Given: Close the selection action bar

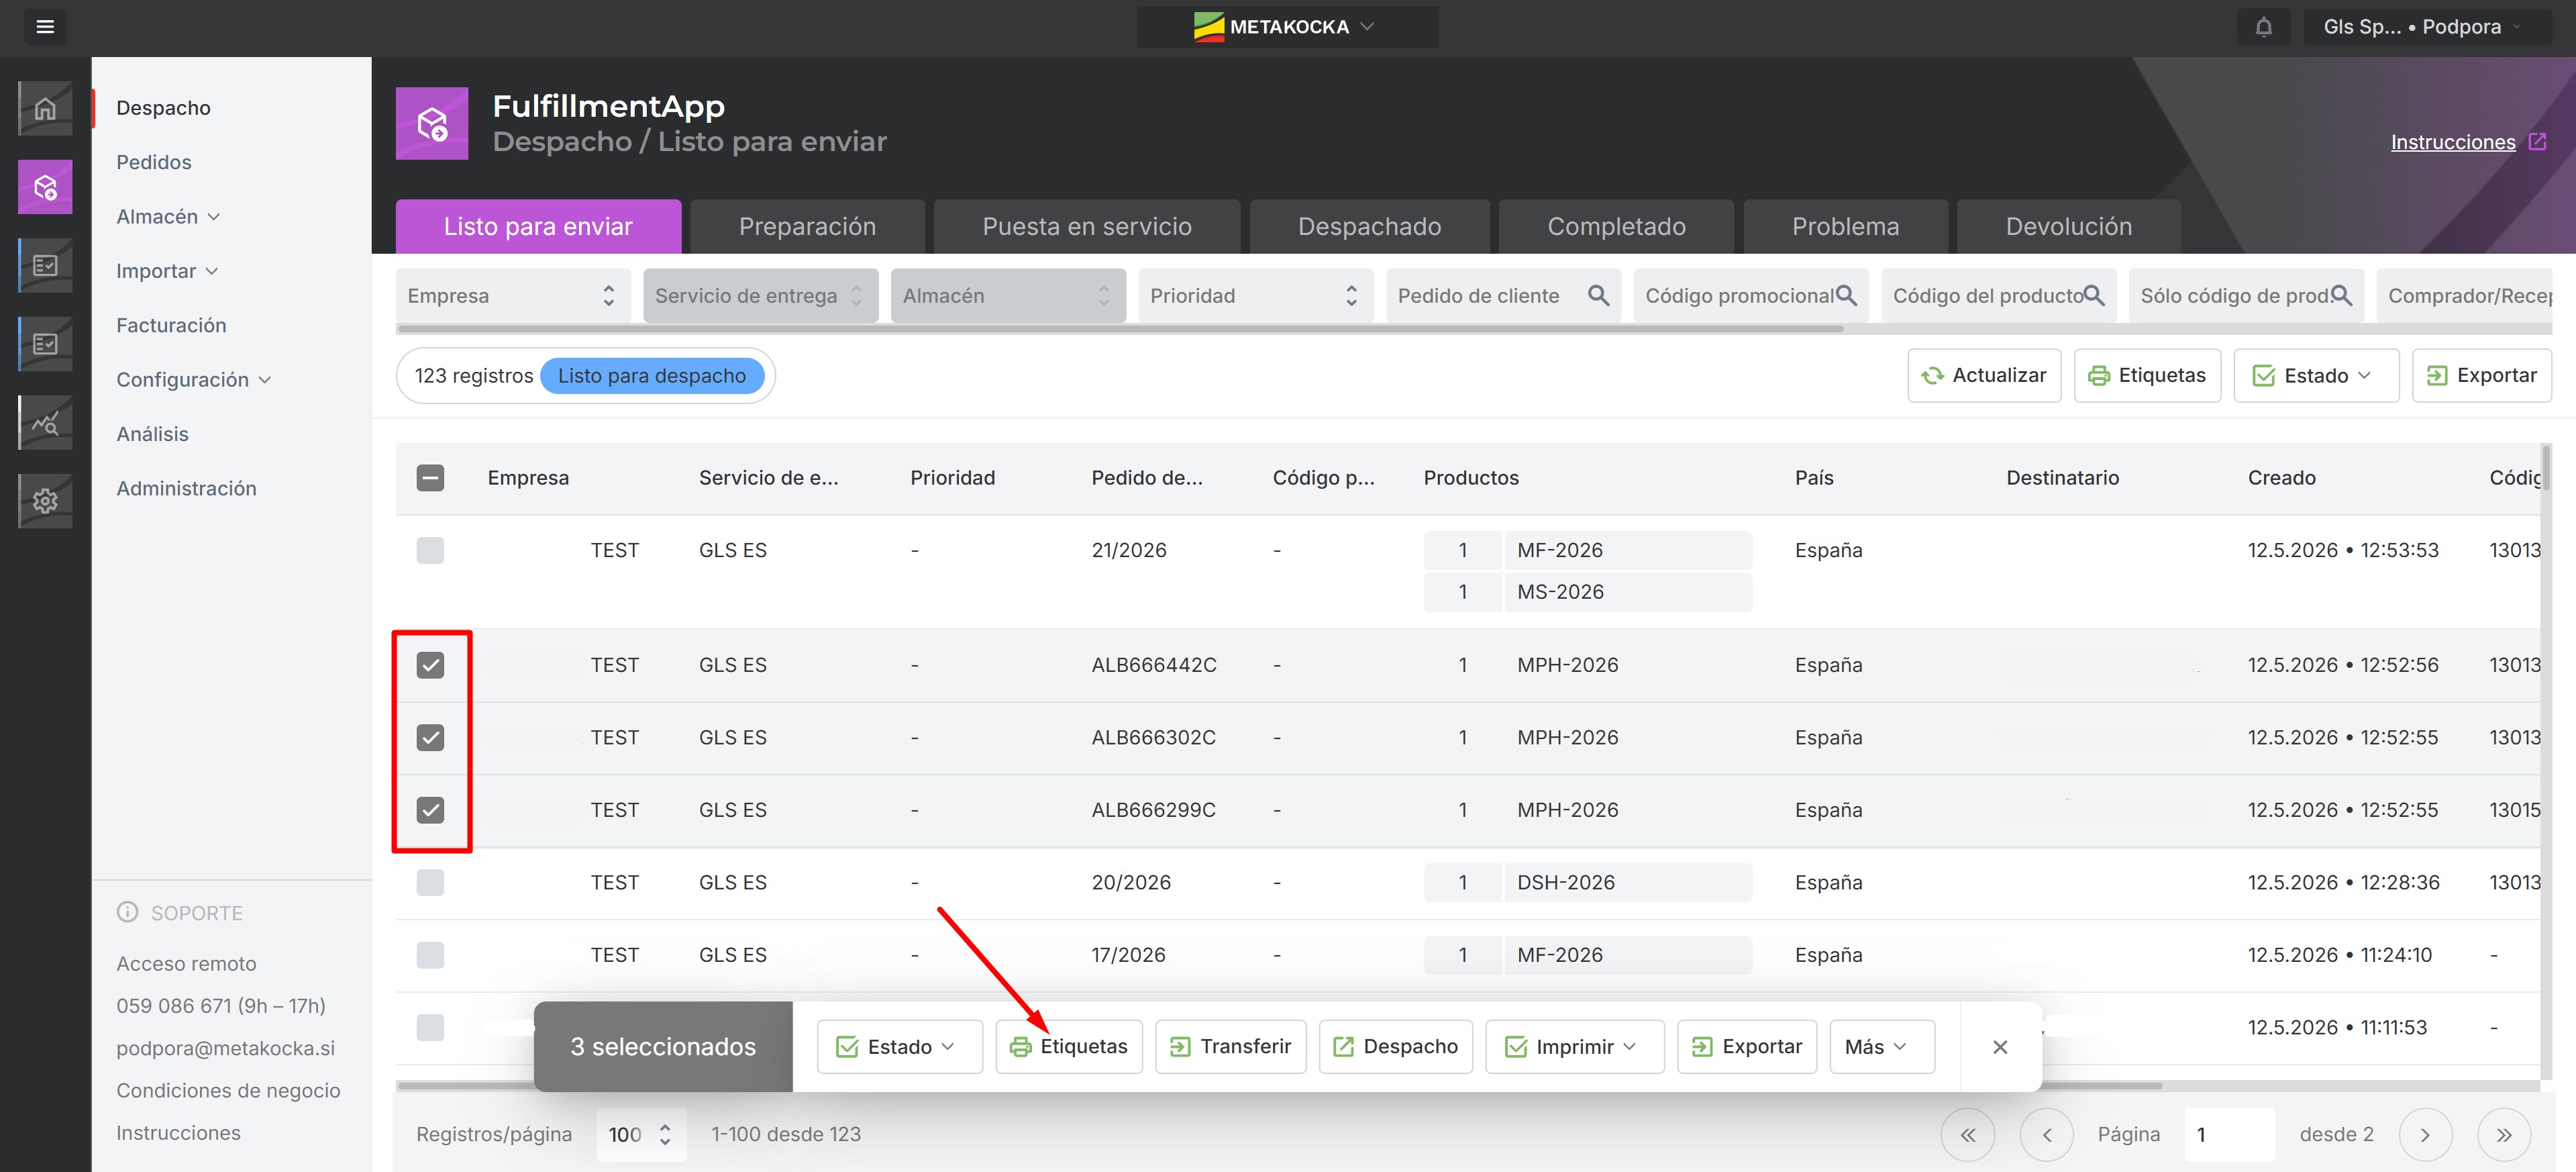Looking at the screenshot, I should tap(2000, 1047).
